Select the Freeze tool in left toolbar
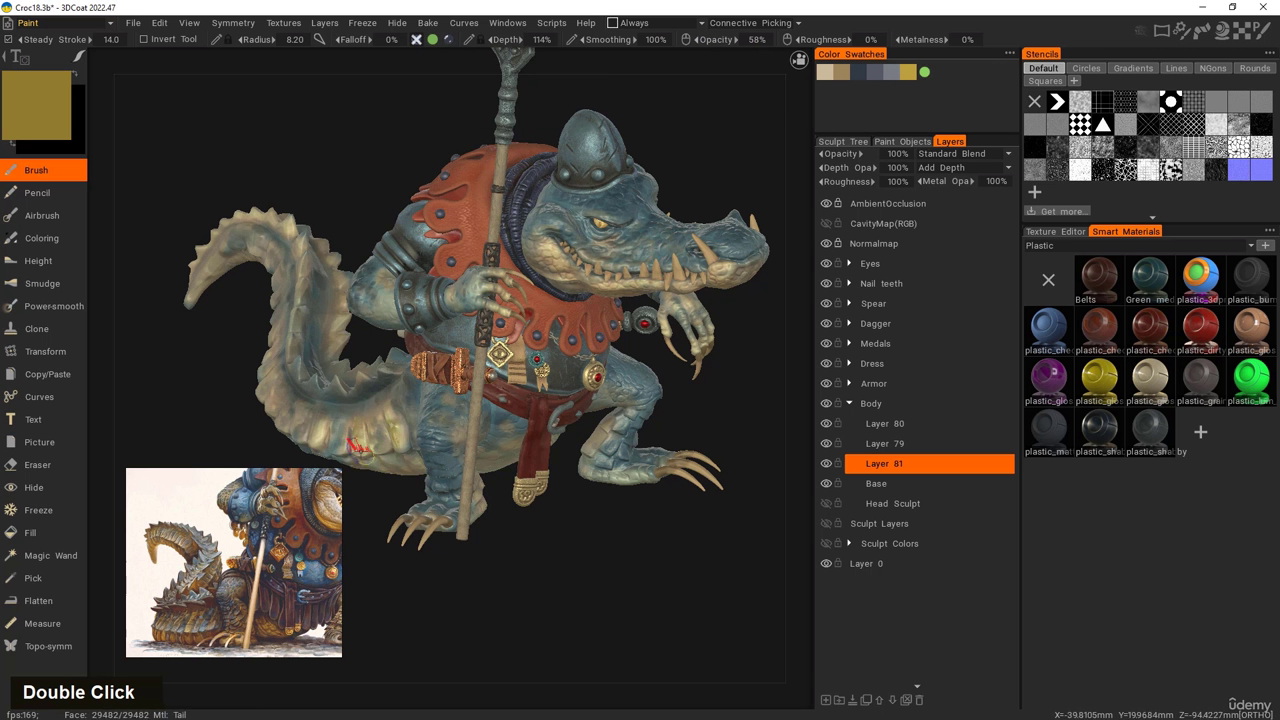 coord(43,510)
